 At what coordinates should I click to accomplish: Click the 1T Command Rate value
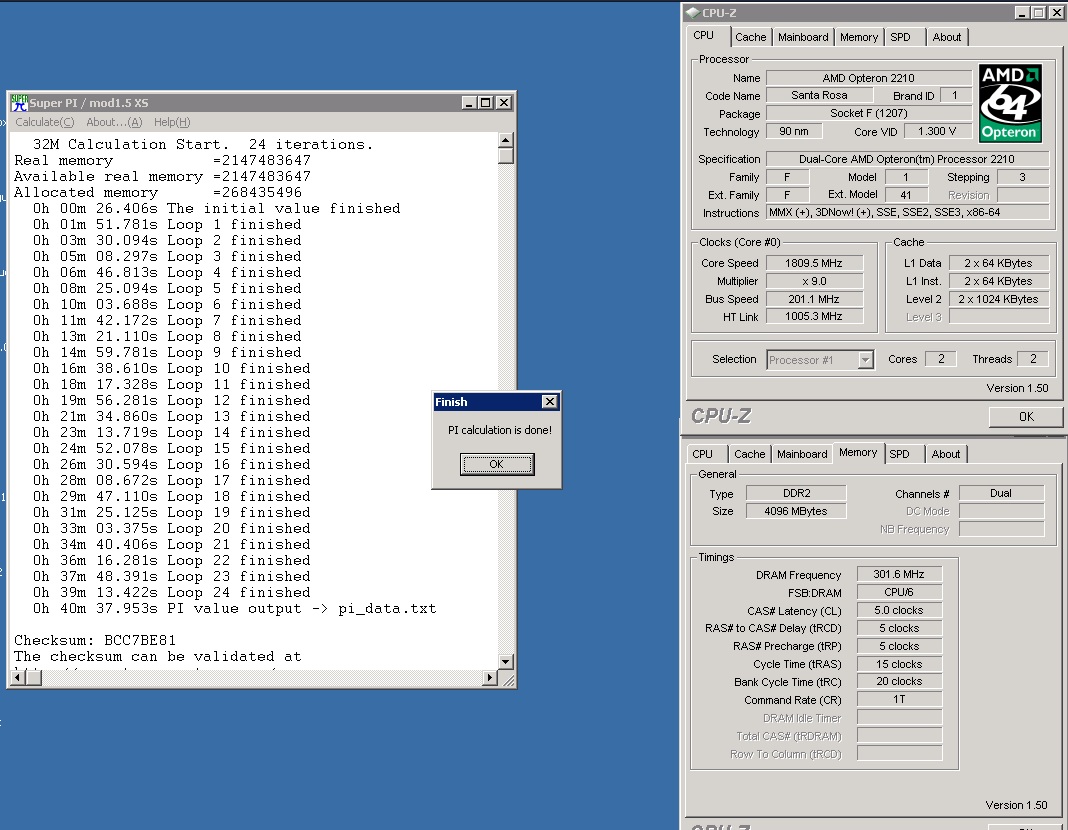pos(899,699)
